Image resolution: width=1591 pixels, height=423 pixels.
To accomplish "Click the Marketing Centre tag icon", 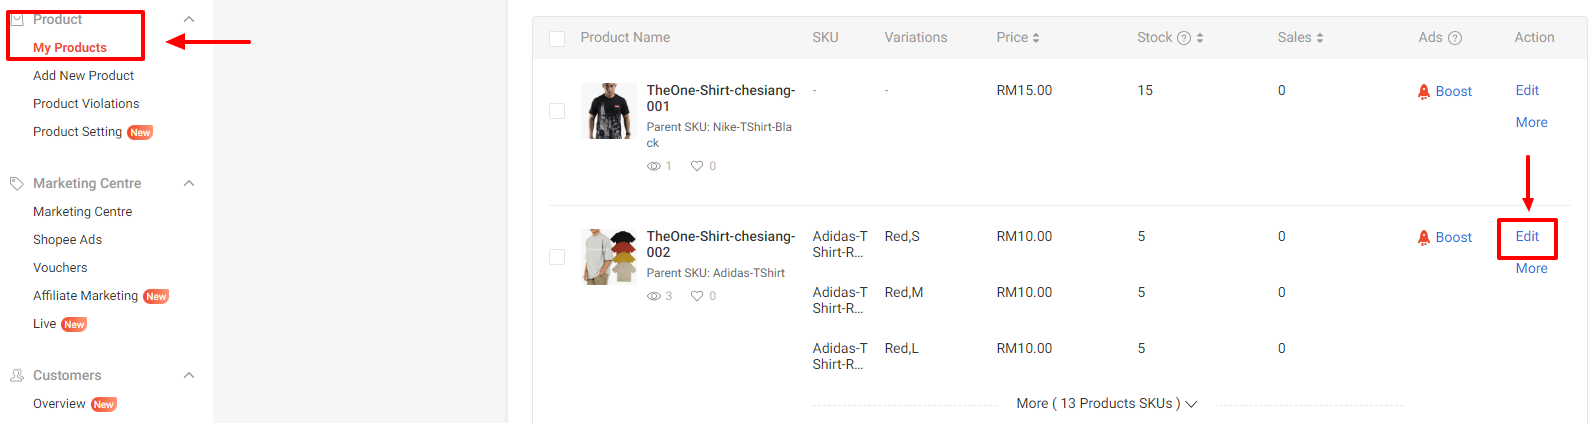I will [x=17, y=184].
